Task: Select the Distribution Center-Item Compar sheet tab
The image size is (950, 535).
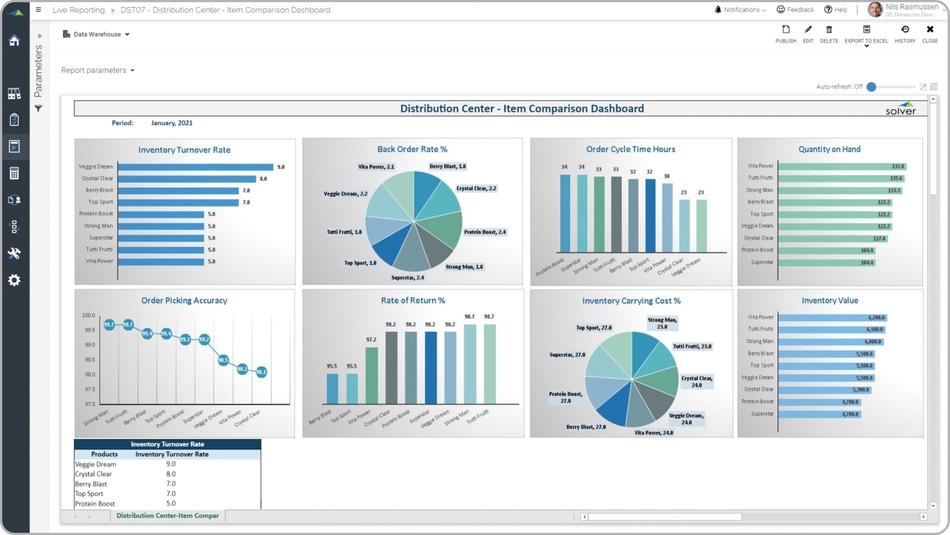Action: point(167,516)
